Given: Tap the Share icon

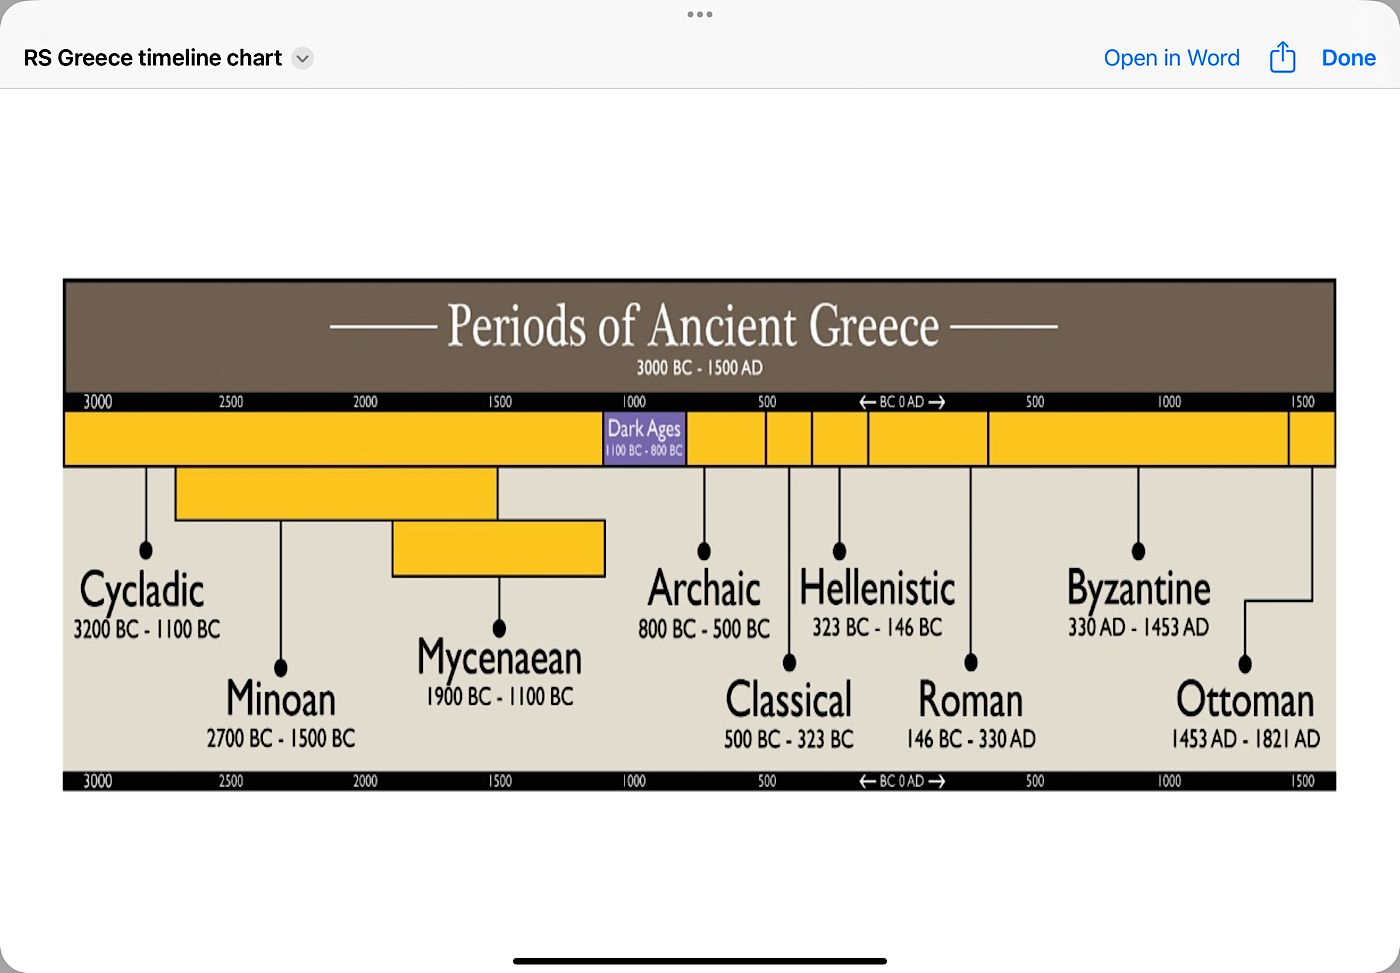Looking at the screenshot, I should [1282, 58].
